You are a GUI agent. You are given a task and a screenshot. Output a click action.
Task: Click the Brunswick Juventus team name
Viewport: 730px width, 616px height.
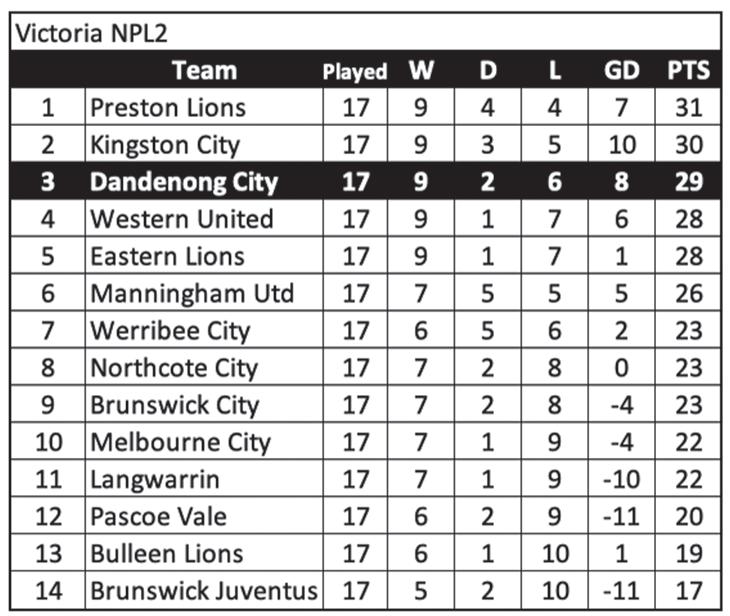pos(204,591)
